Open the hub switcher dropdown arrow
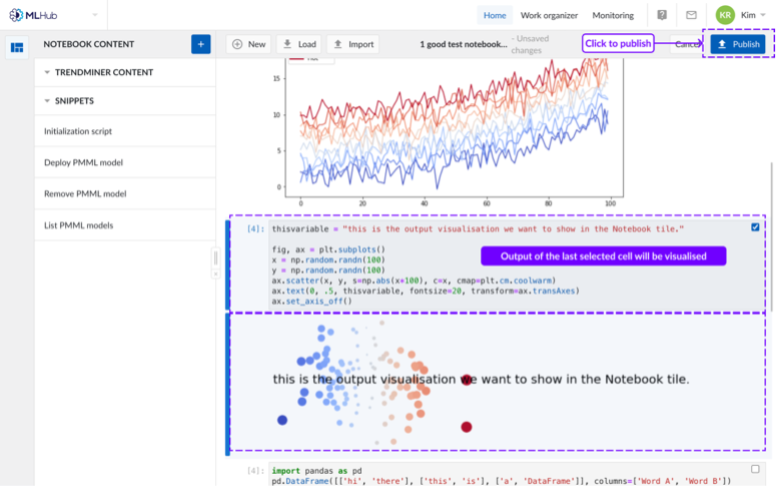Image resolution: width=779 pixels, height=488 pixels. 95,15
